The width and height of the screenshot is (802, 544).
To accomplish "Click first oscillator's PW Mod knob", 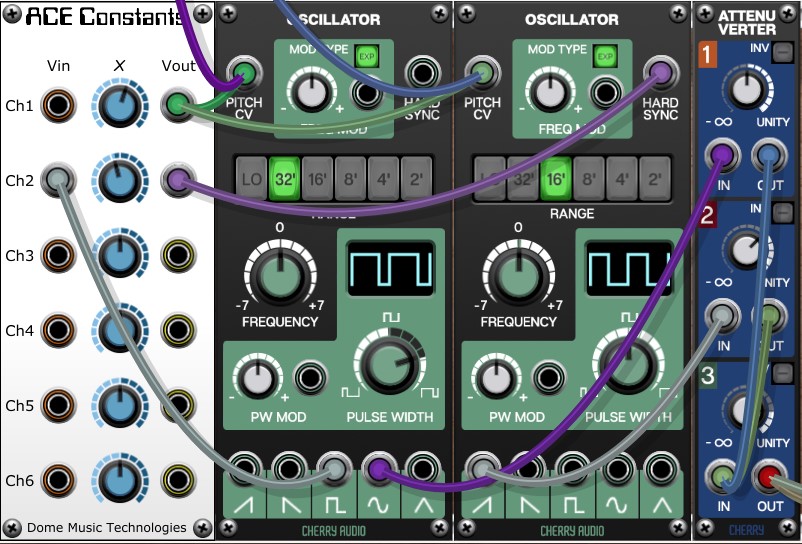I will pos(257,379).
